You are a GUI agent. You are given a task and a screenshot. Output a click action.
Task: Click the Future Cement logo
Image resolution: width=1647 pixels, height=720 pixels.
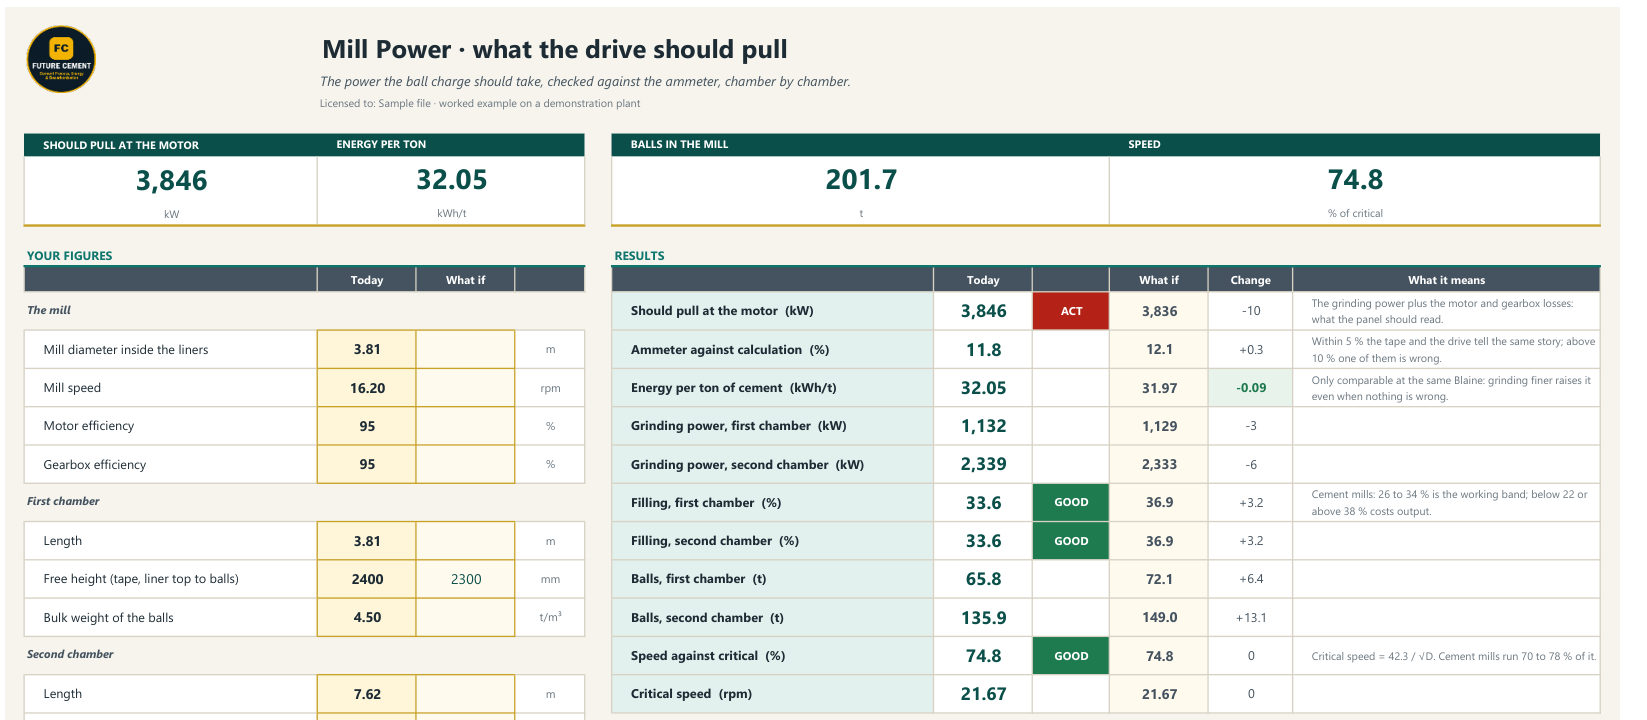point(61,60)
